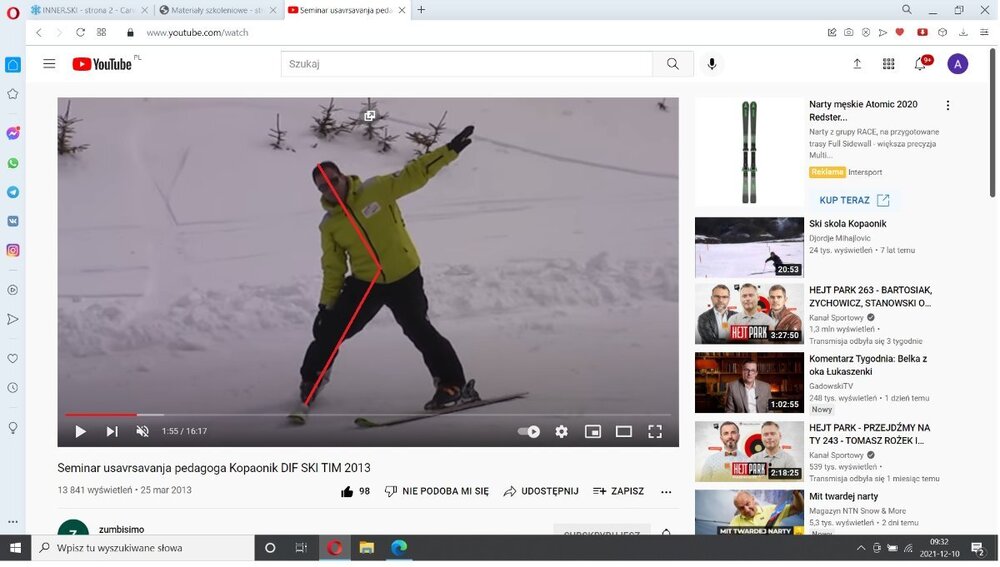Open Messenger in Opera sidebar
Screen dimensions: 1000x567
(13, 133)
